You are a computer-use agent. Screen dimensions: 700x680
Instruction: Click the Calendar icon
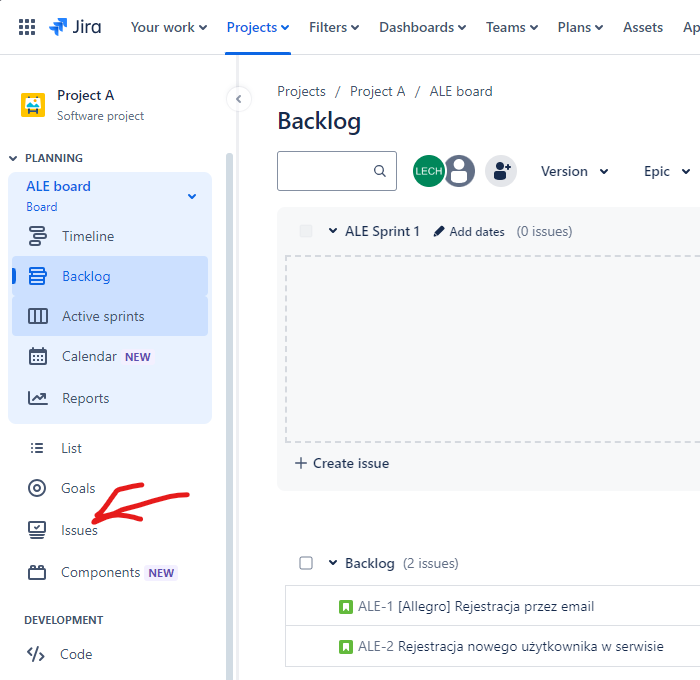point(38,356)
